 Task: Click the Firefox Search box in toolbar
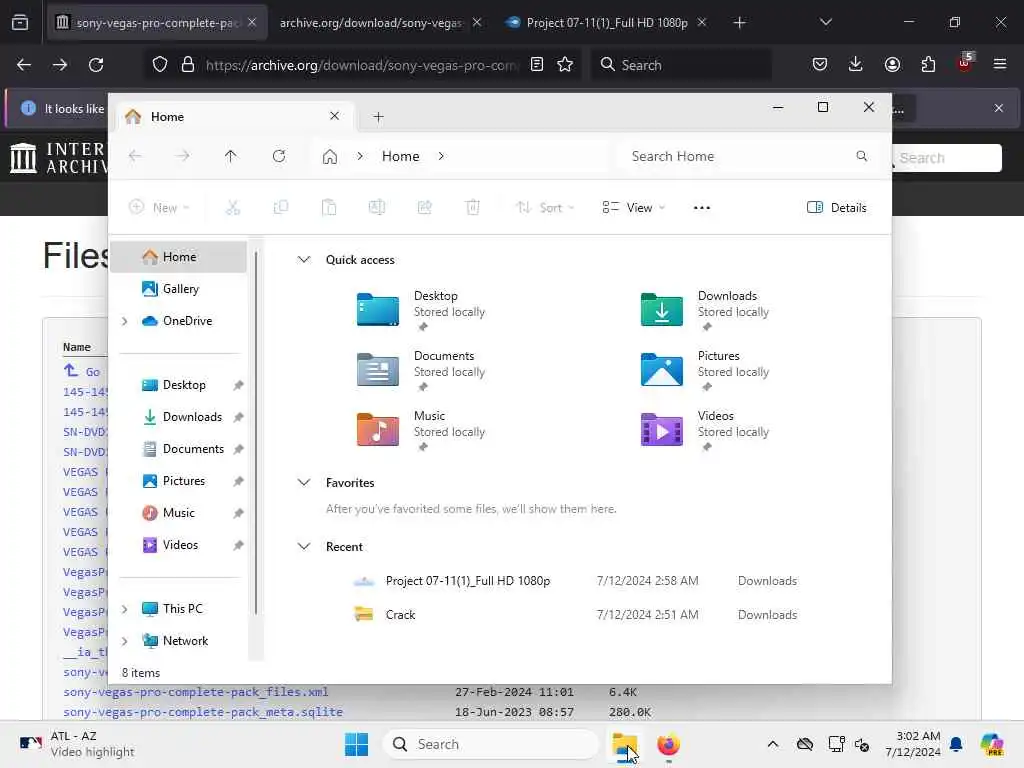[x=682, y=65]
